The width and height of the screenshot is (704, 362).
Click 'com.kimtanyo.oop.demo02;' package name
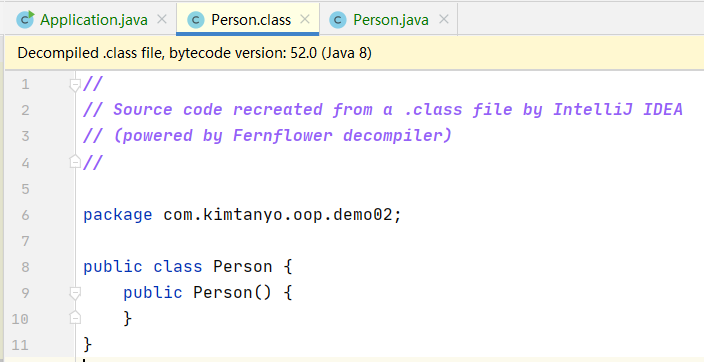tap(282, 215)
